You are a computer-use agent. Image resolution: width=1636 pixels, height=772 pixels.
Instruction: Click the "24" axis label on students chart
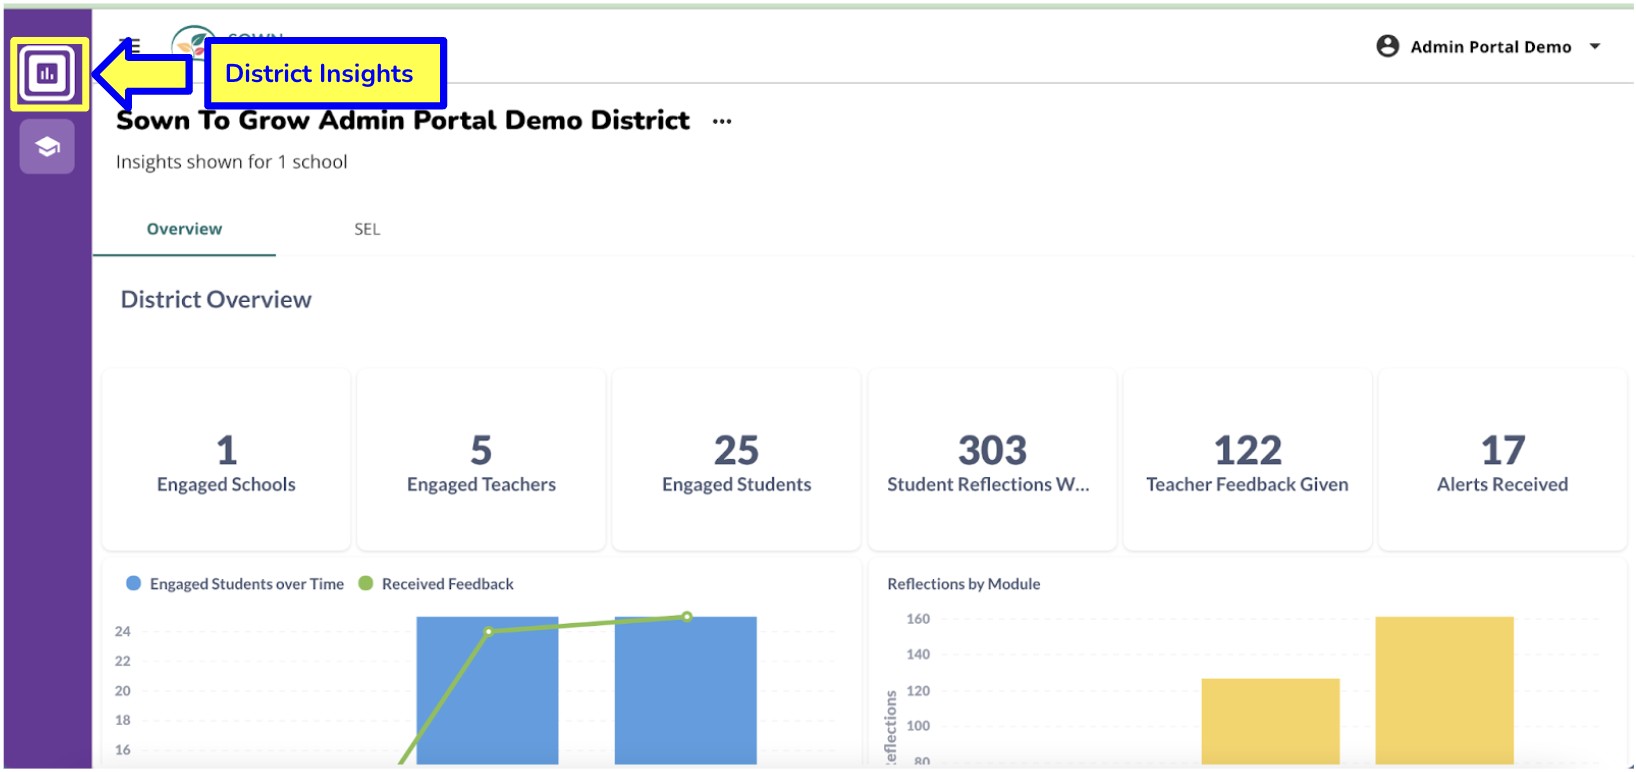click(123, 631)
